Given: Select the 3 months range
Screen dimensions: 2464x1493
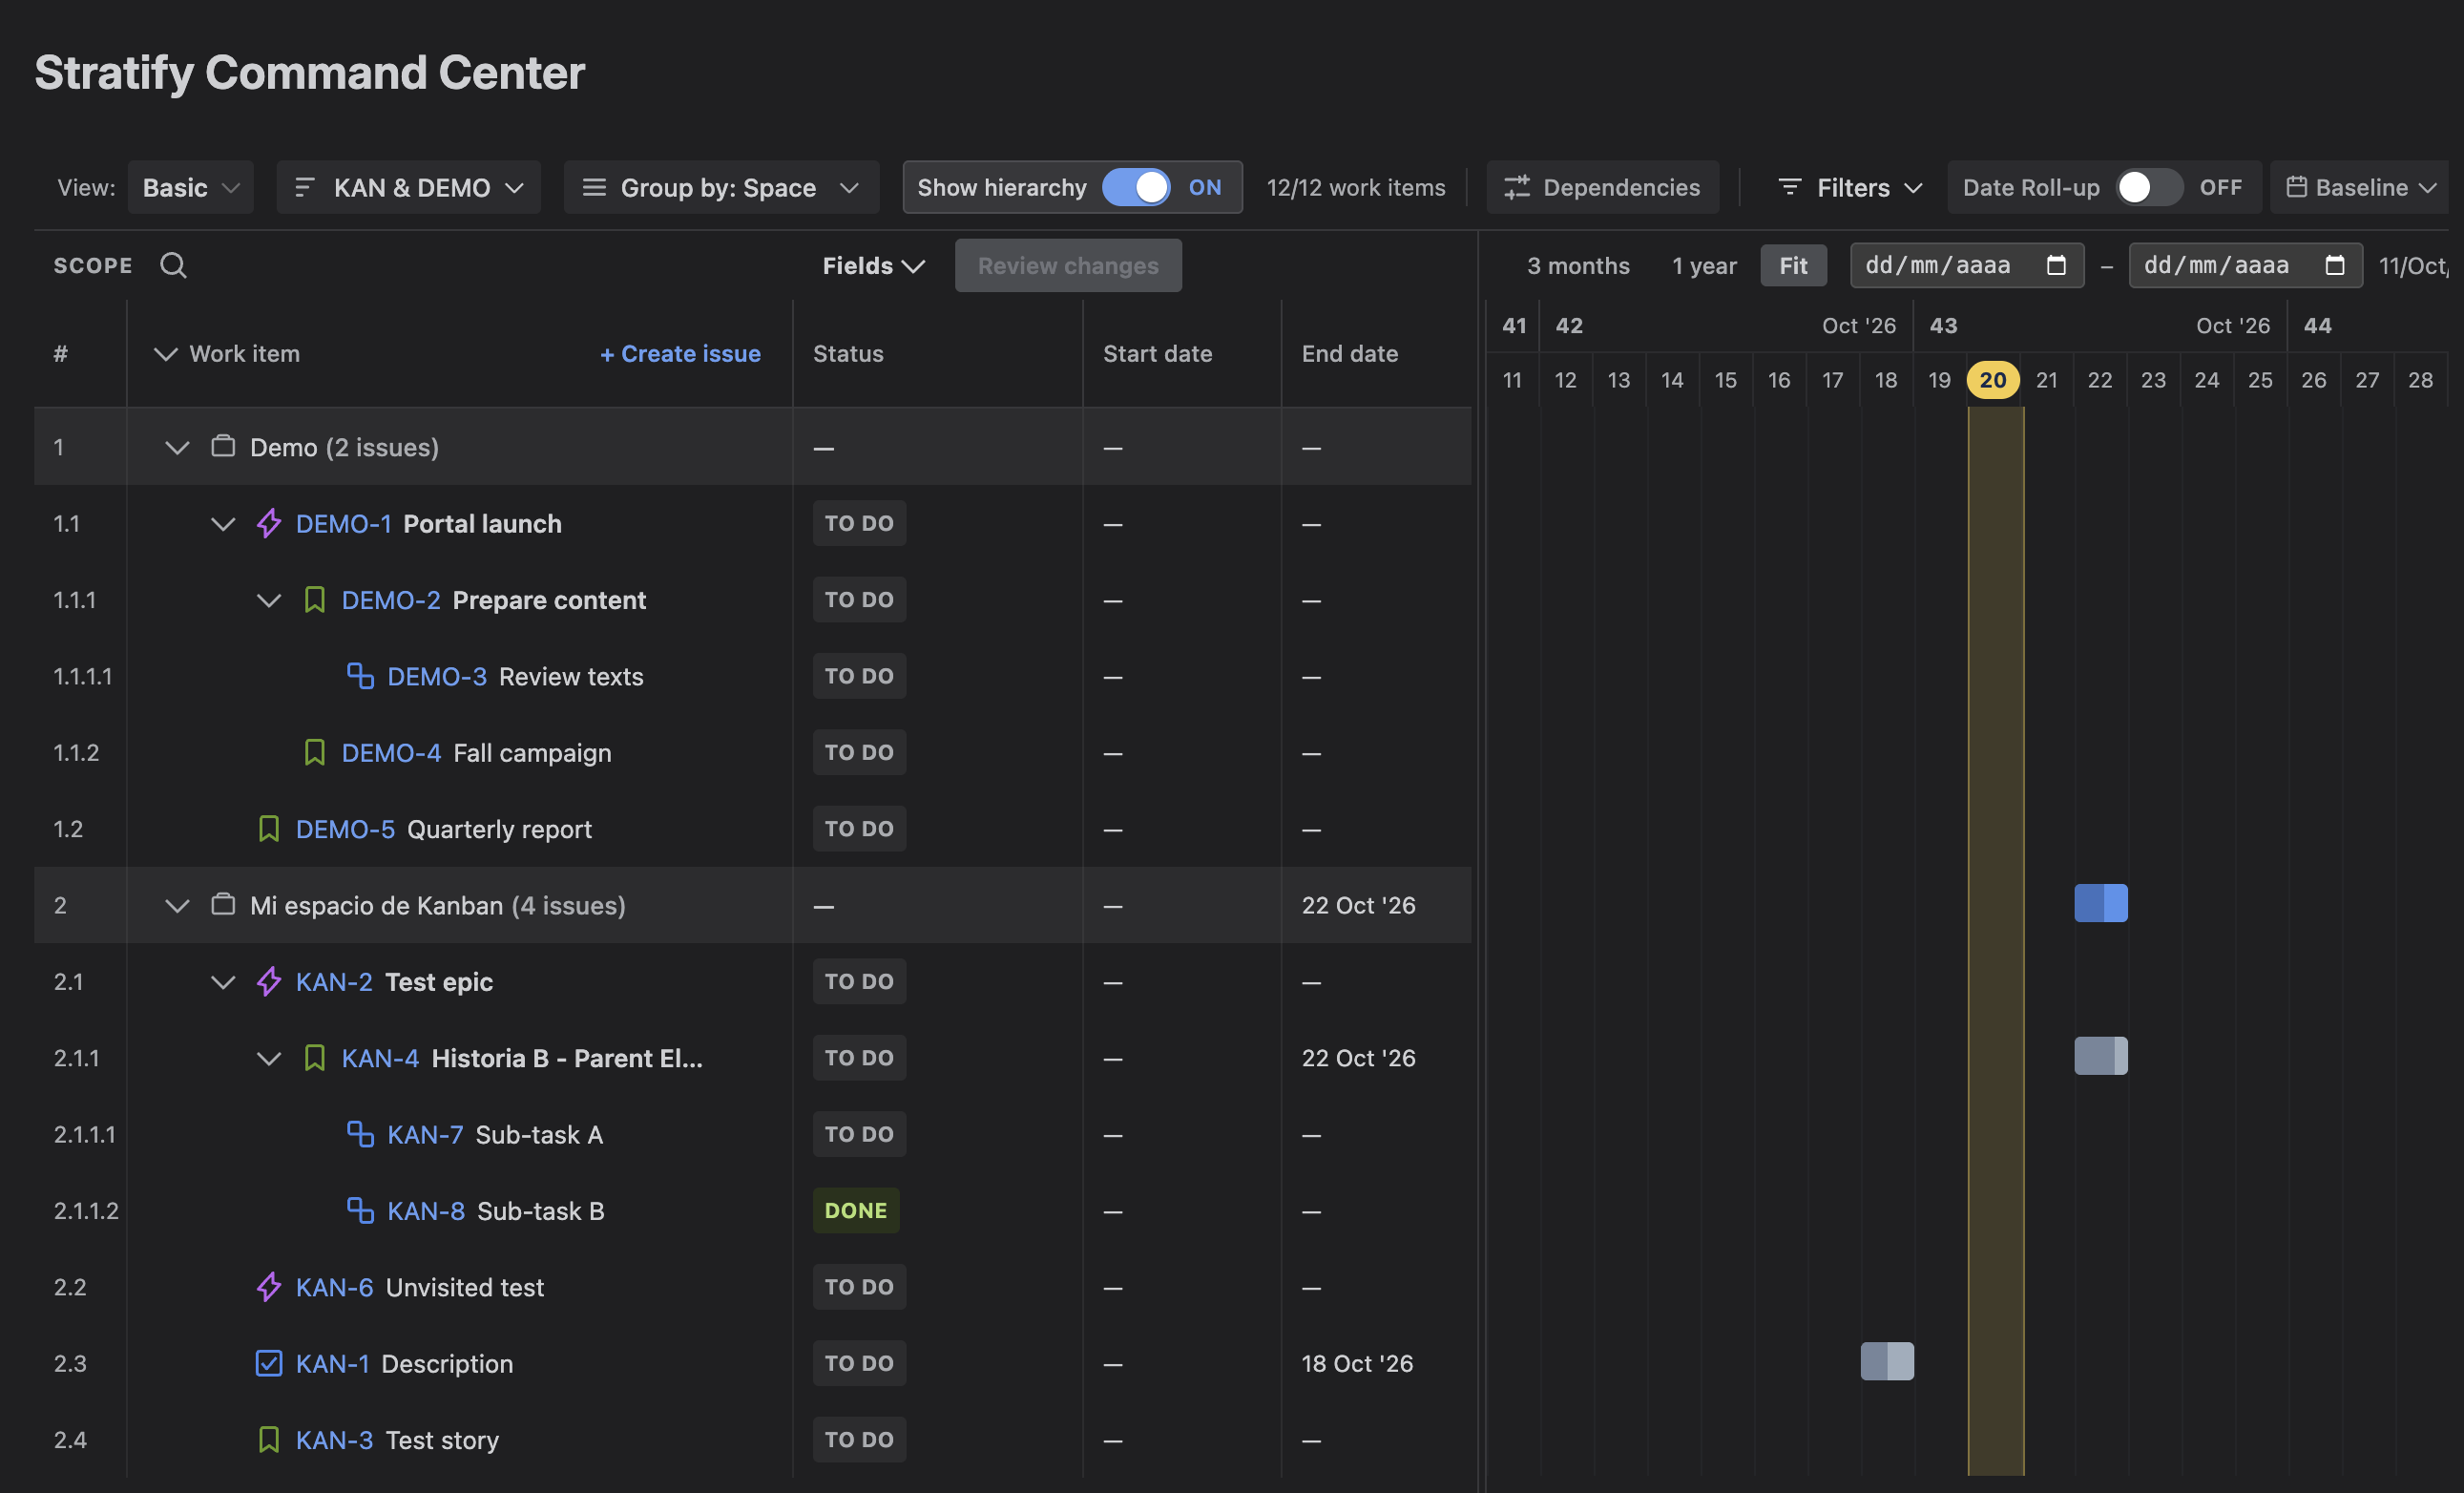Looking at the screenshot, I should coord(1578,265).
